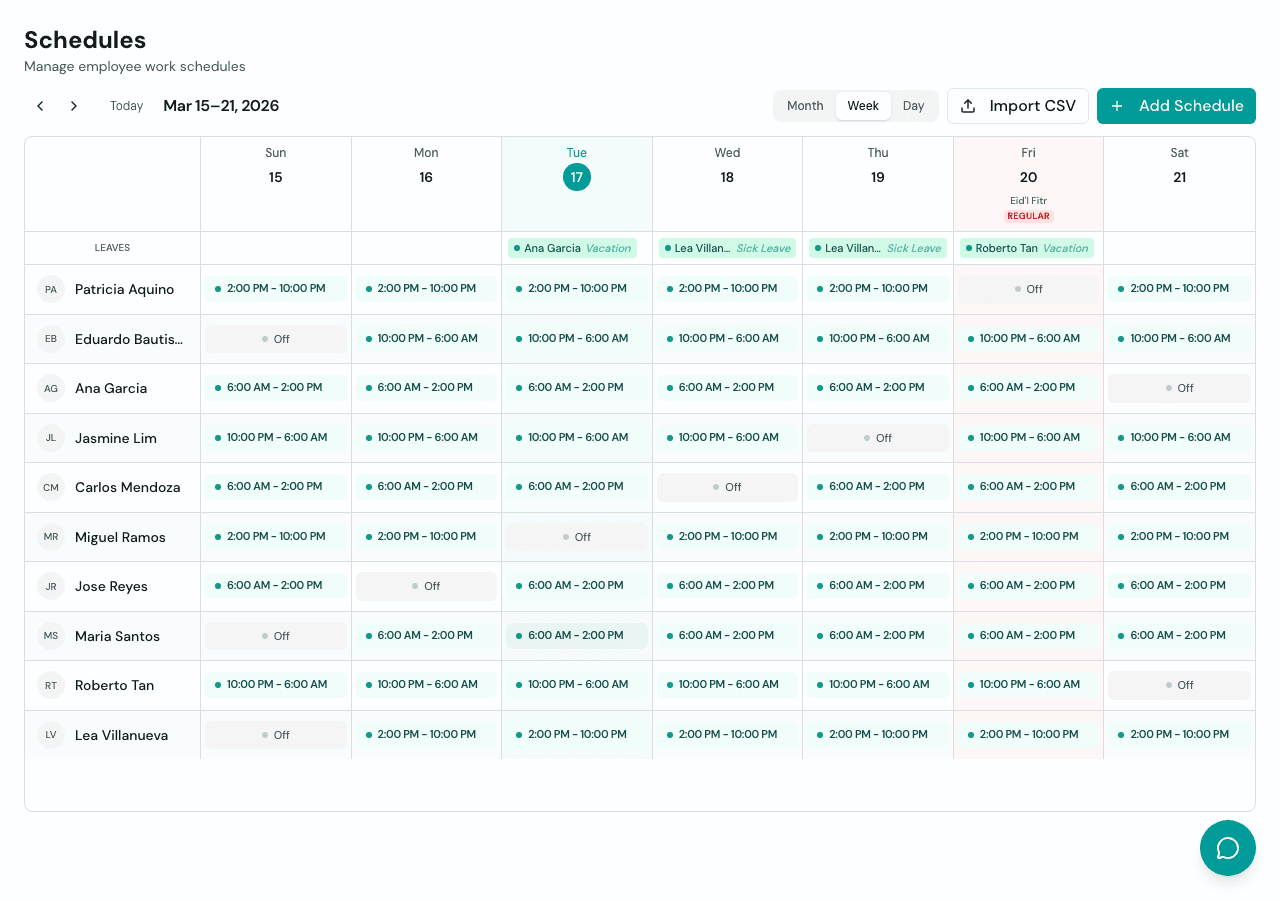Image resolution: width=1280 pixels, height=900 pixels.
Task: Click Carlos Mendoza's avatar initials
Action: tap(50, 487)
